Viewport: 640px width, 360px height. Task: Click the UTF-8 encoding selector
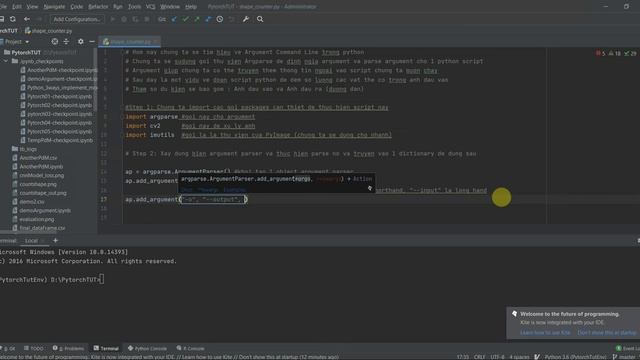[x=497, y=357]
